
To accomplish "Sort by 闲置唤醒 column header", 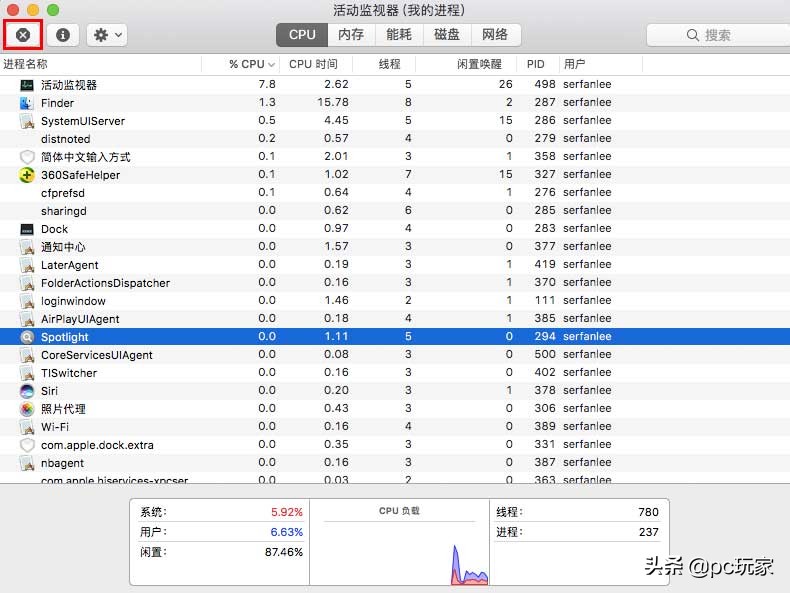I will 466,64.
